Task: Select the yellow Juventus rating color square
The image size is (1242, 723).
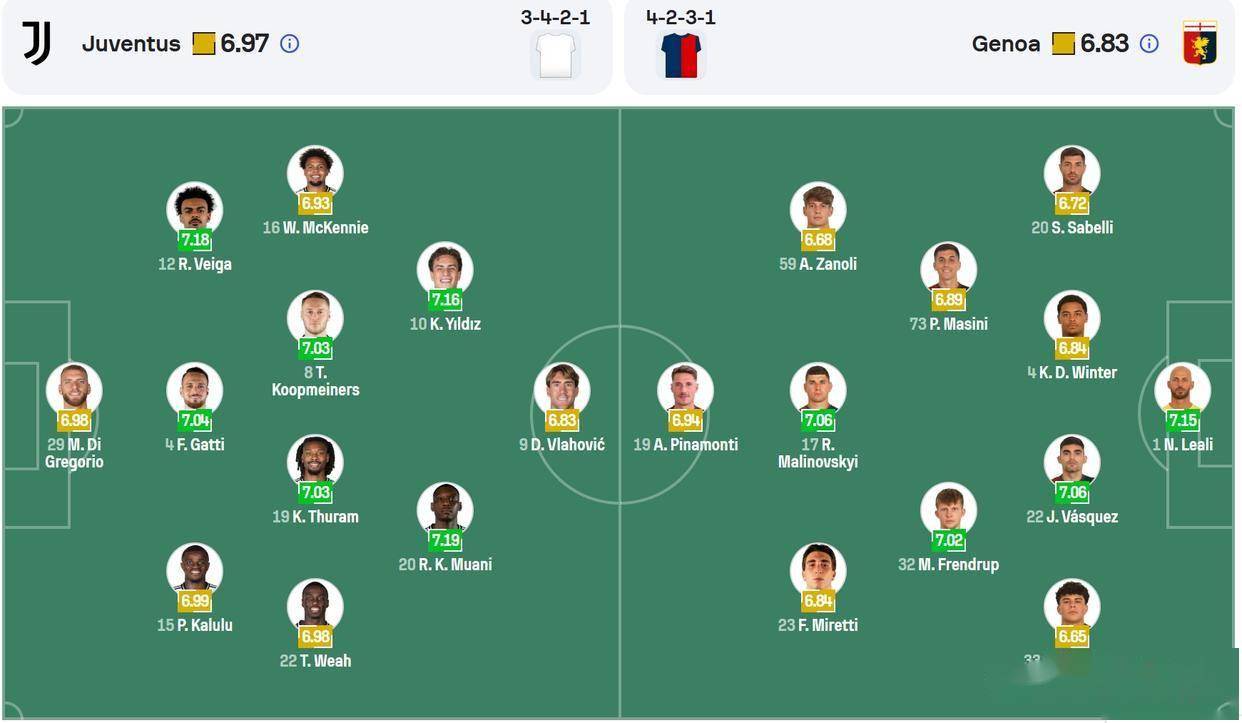Action: coord(204,44)
